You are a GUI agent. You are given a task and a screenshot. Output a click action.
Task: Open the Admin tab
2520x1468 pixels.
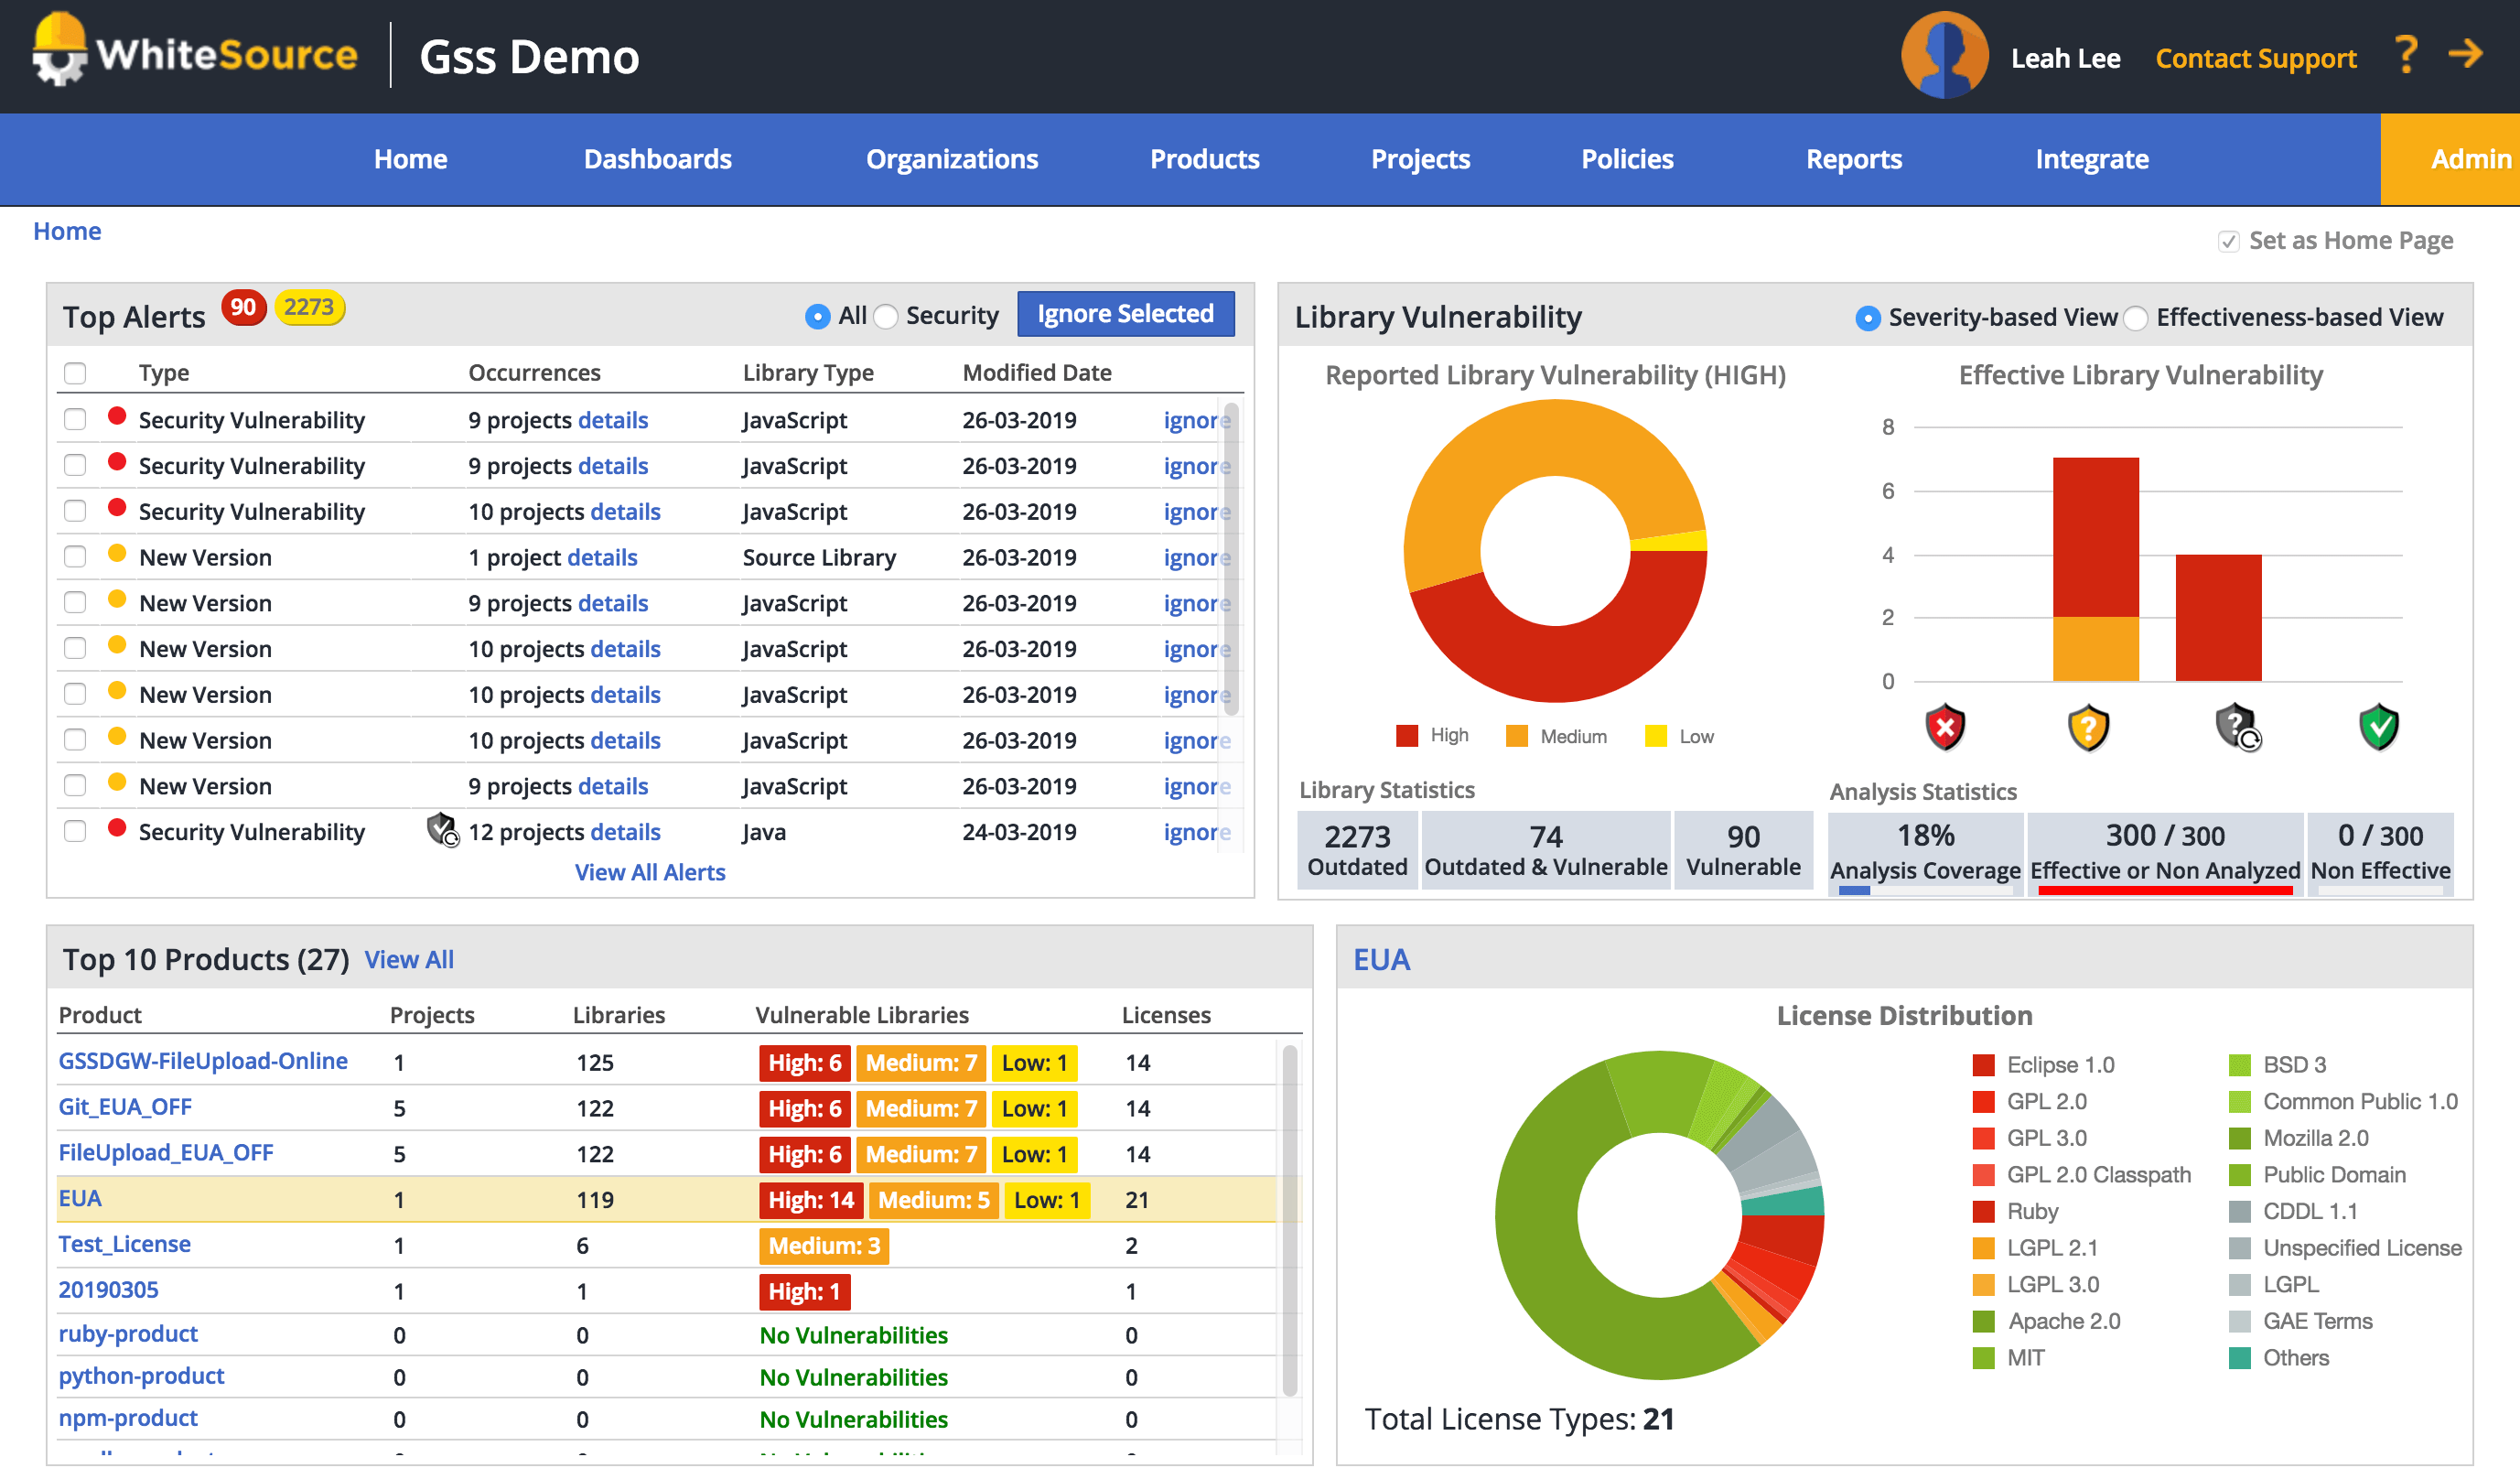(x=2450, y=159)
